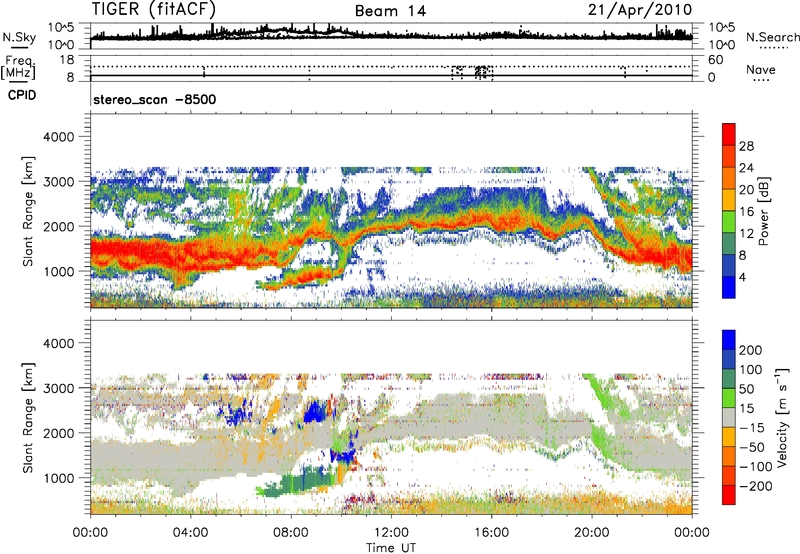This screenshot has width=800, height=554.
Task: Select the 'N.Sky' legend label
Action: (x=19, y=37)
